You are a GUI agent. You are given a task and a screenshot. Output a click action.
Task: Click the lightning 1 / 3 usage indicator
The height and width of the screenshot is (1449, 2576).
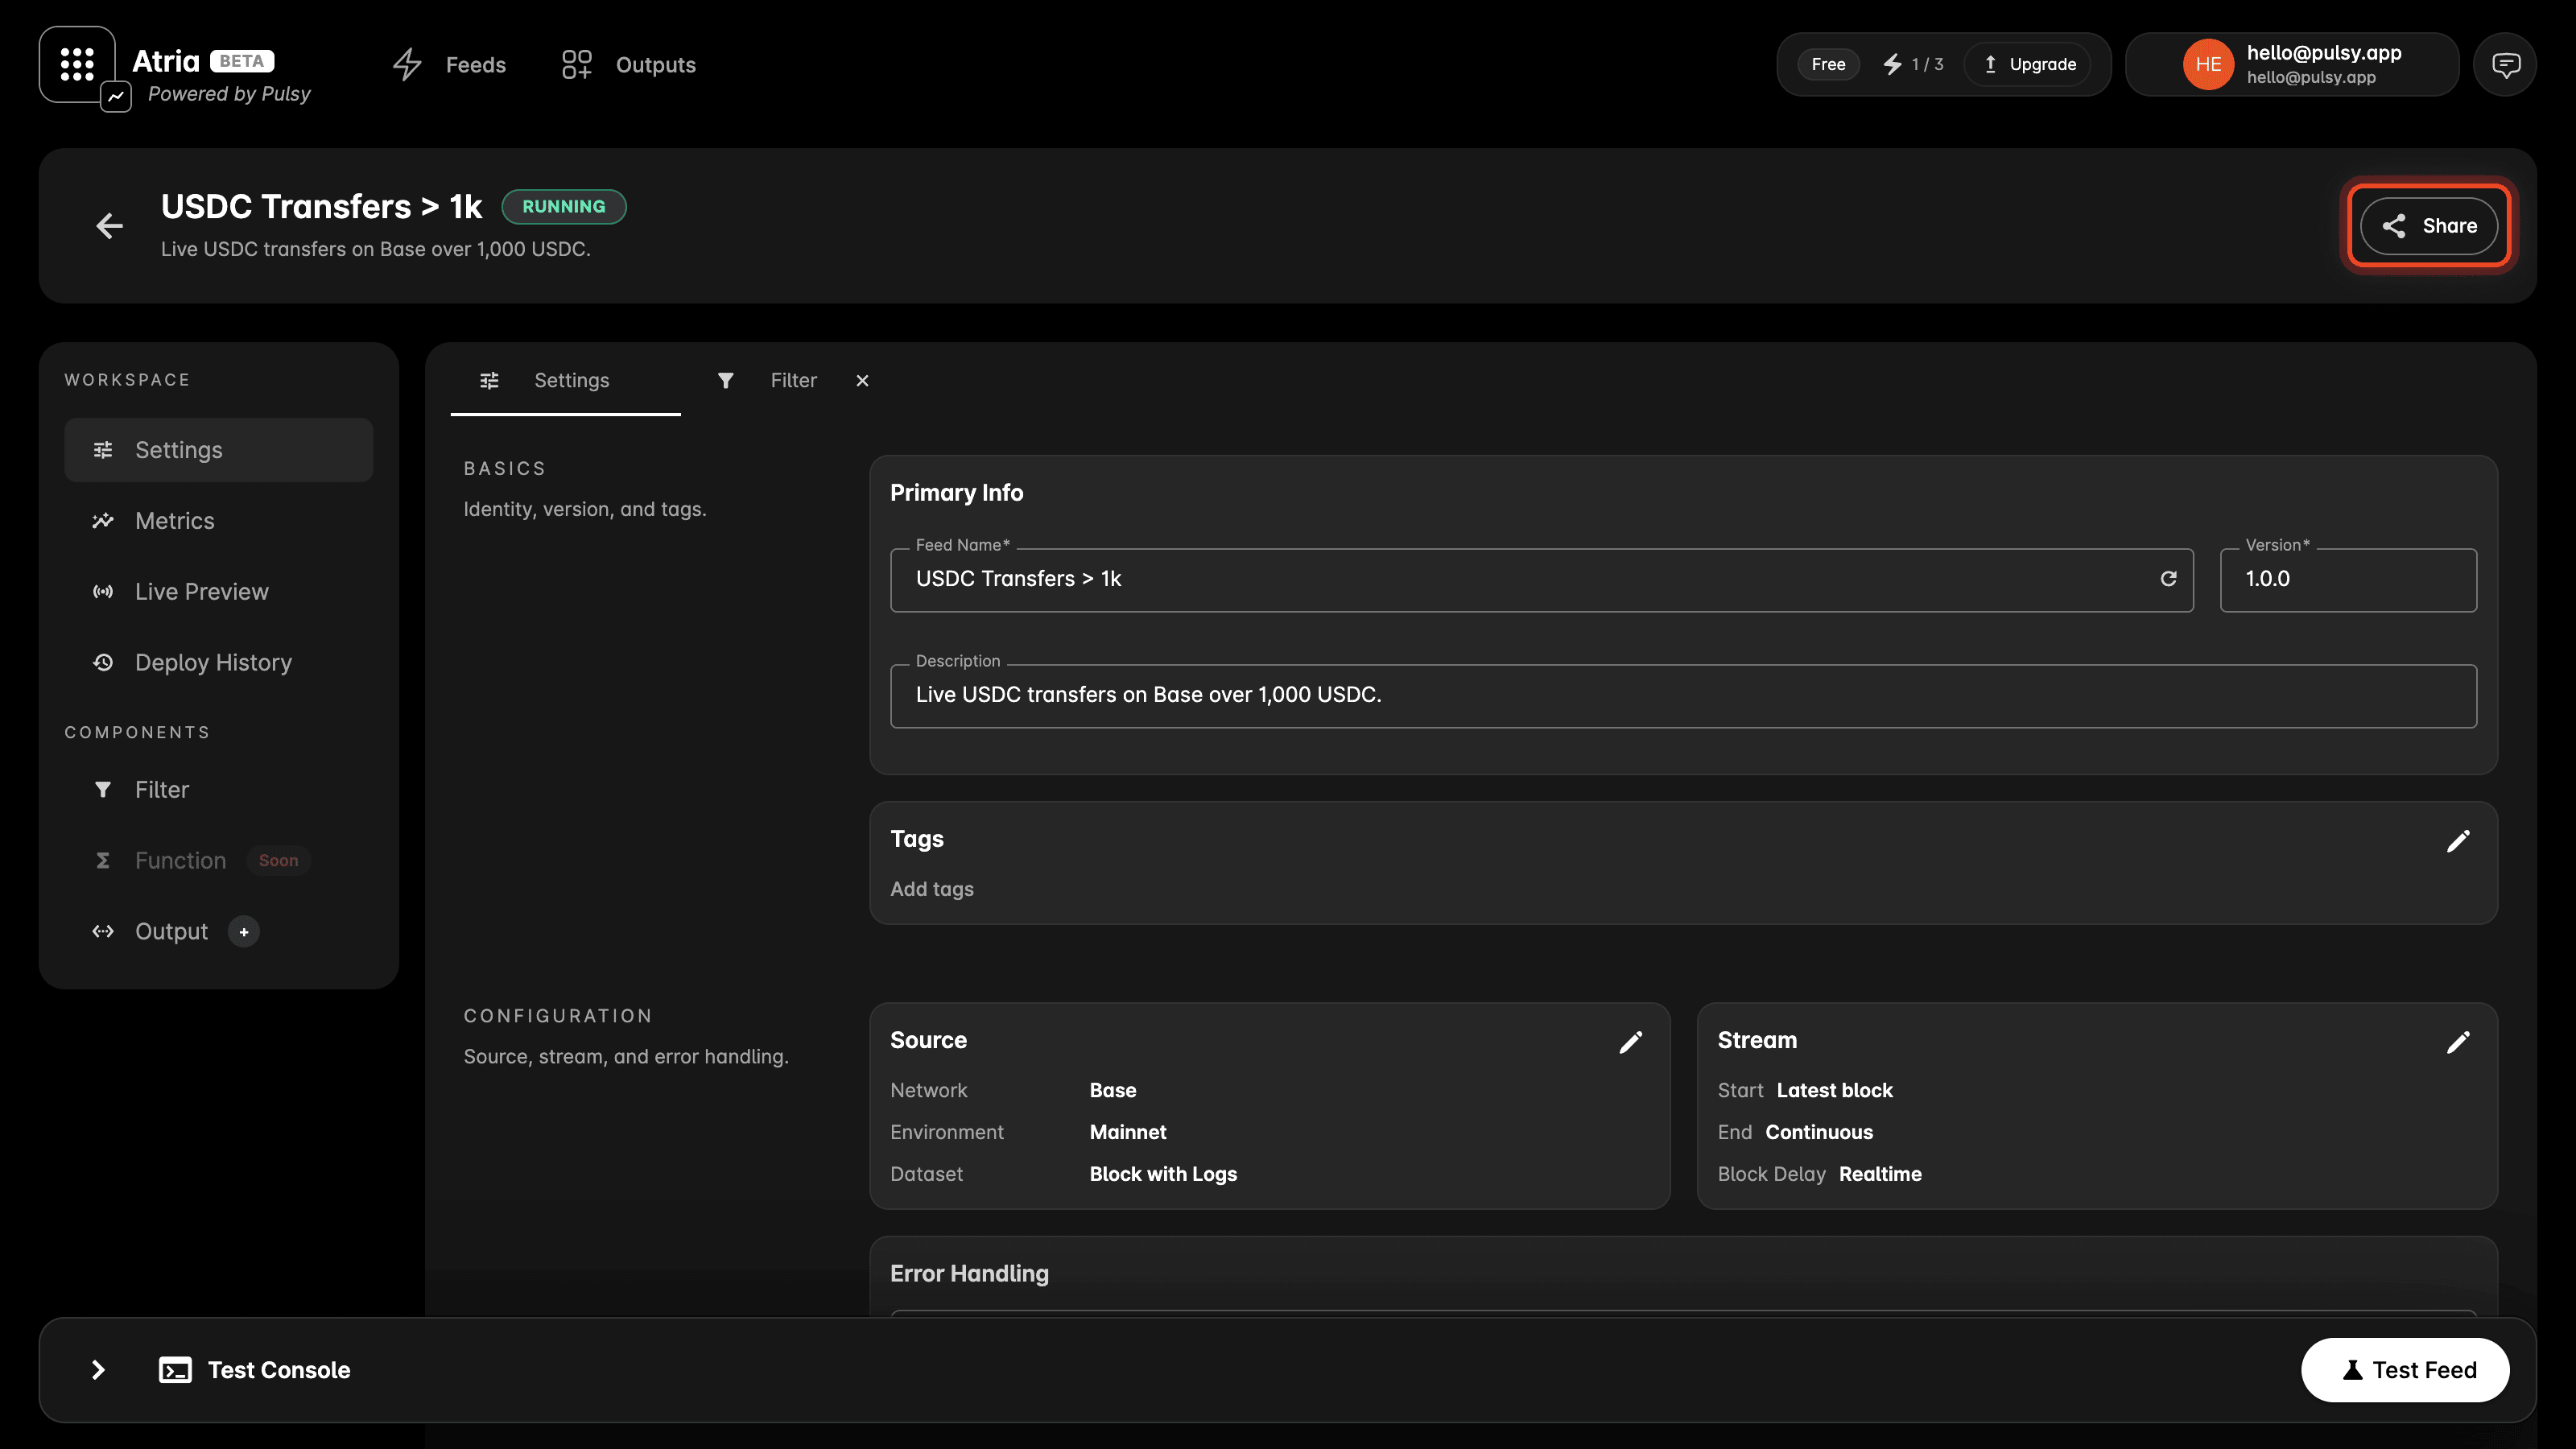tap(1913, 65)
